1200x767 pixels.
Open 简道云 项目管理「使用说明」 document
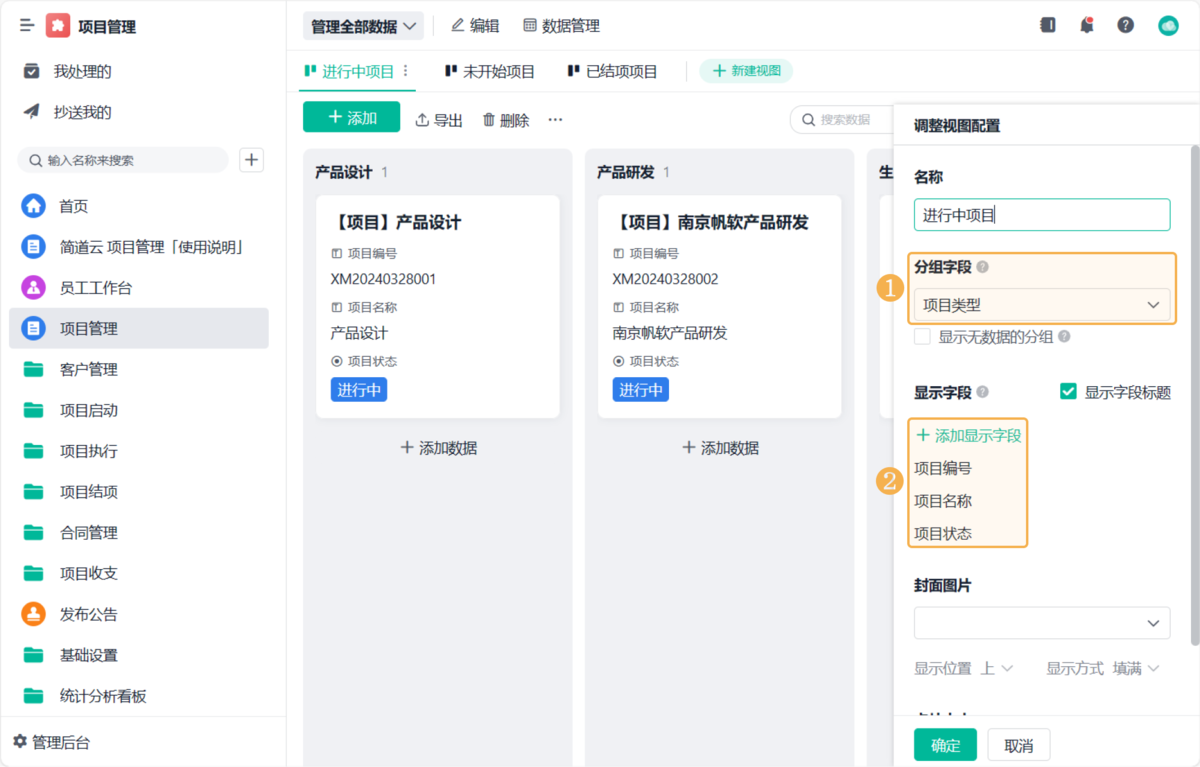[x=138, y=247]
